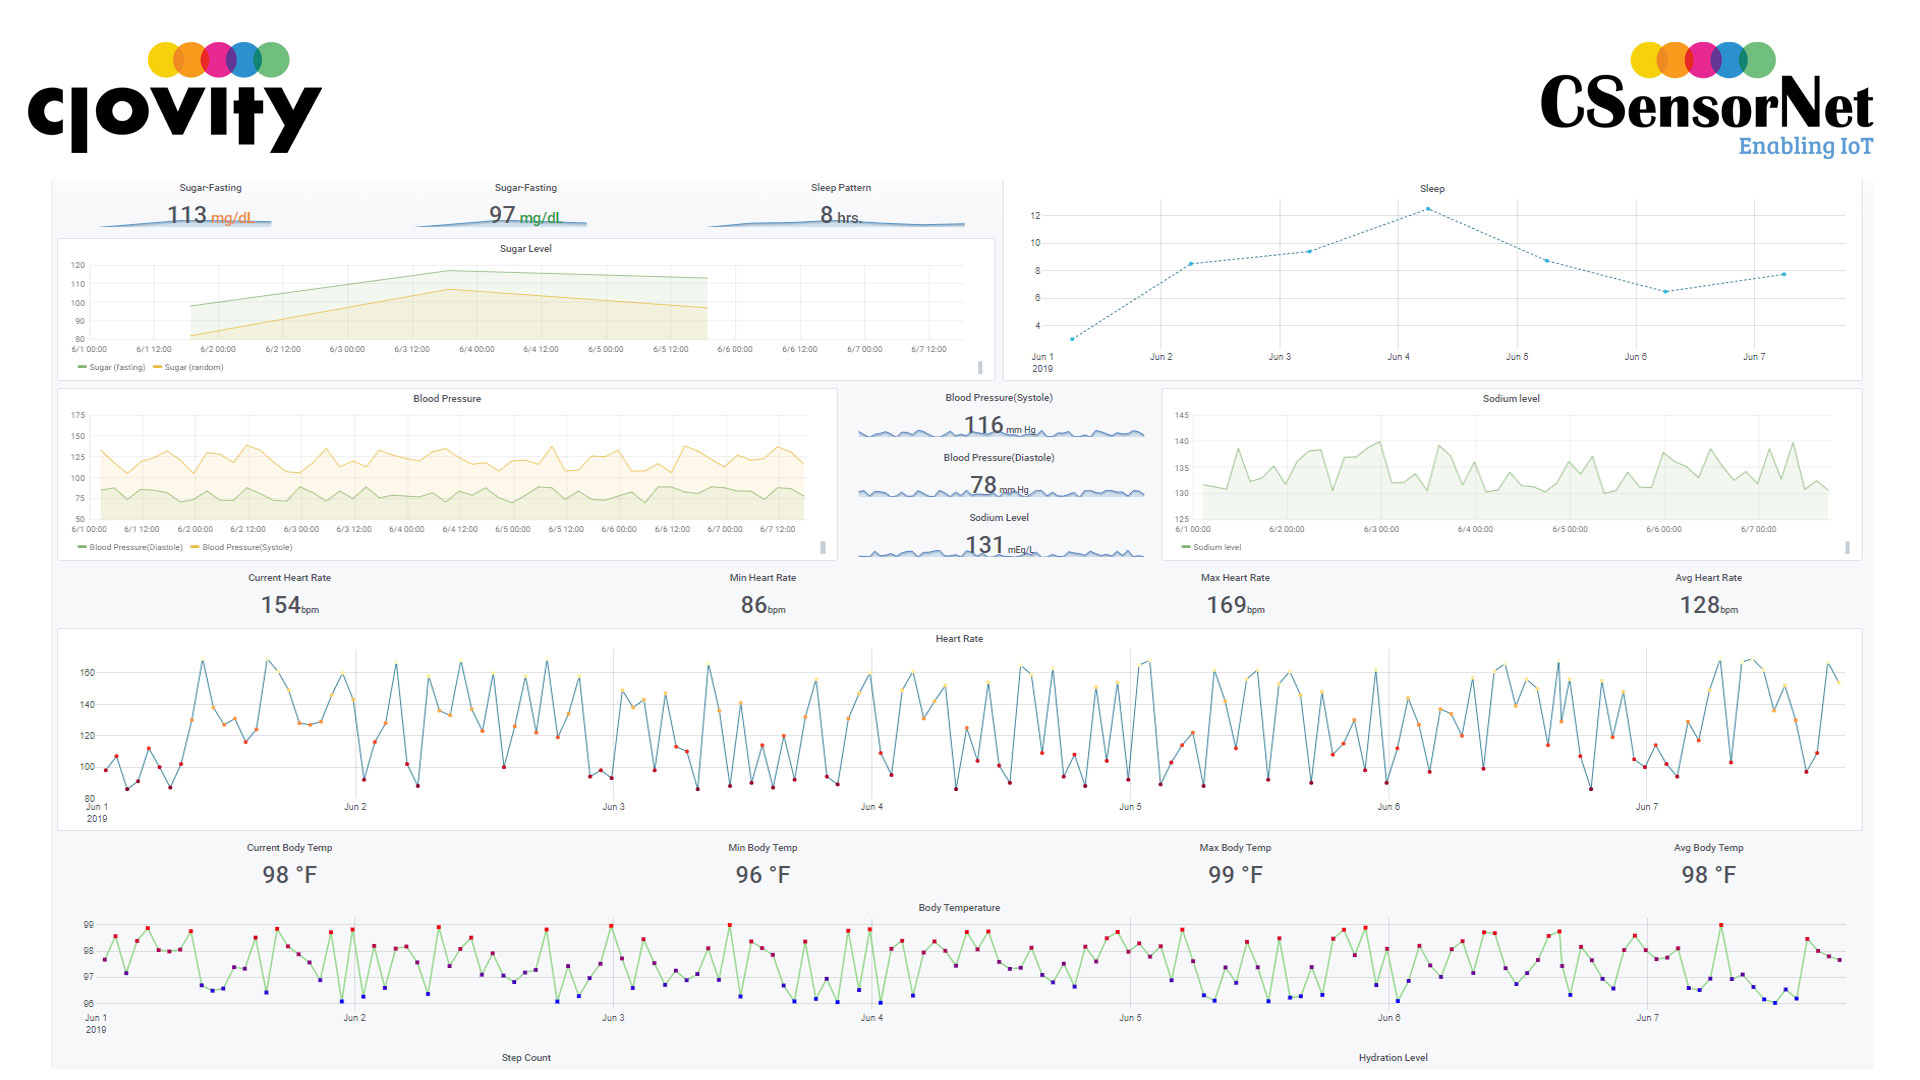The height and width of the screenshot is (1080, 1920).
Task: Click the 6/3 00:00 label on Blood Pressure chart
Action: 301,530
